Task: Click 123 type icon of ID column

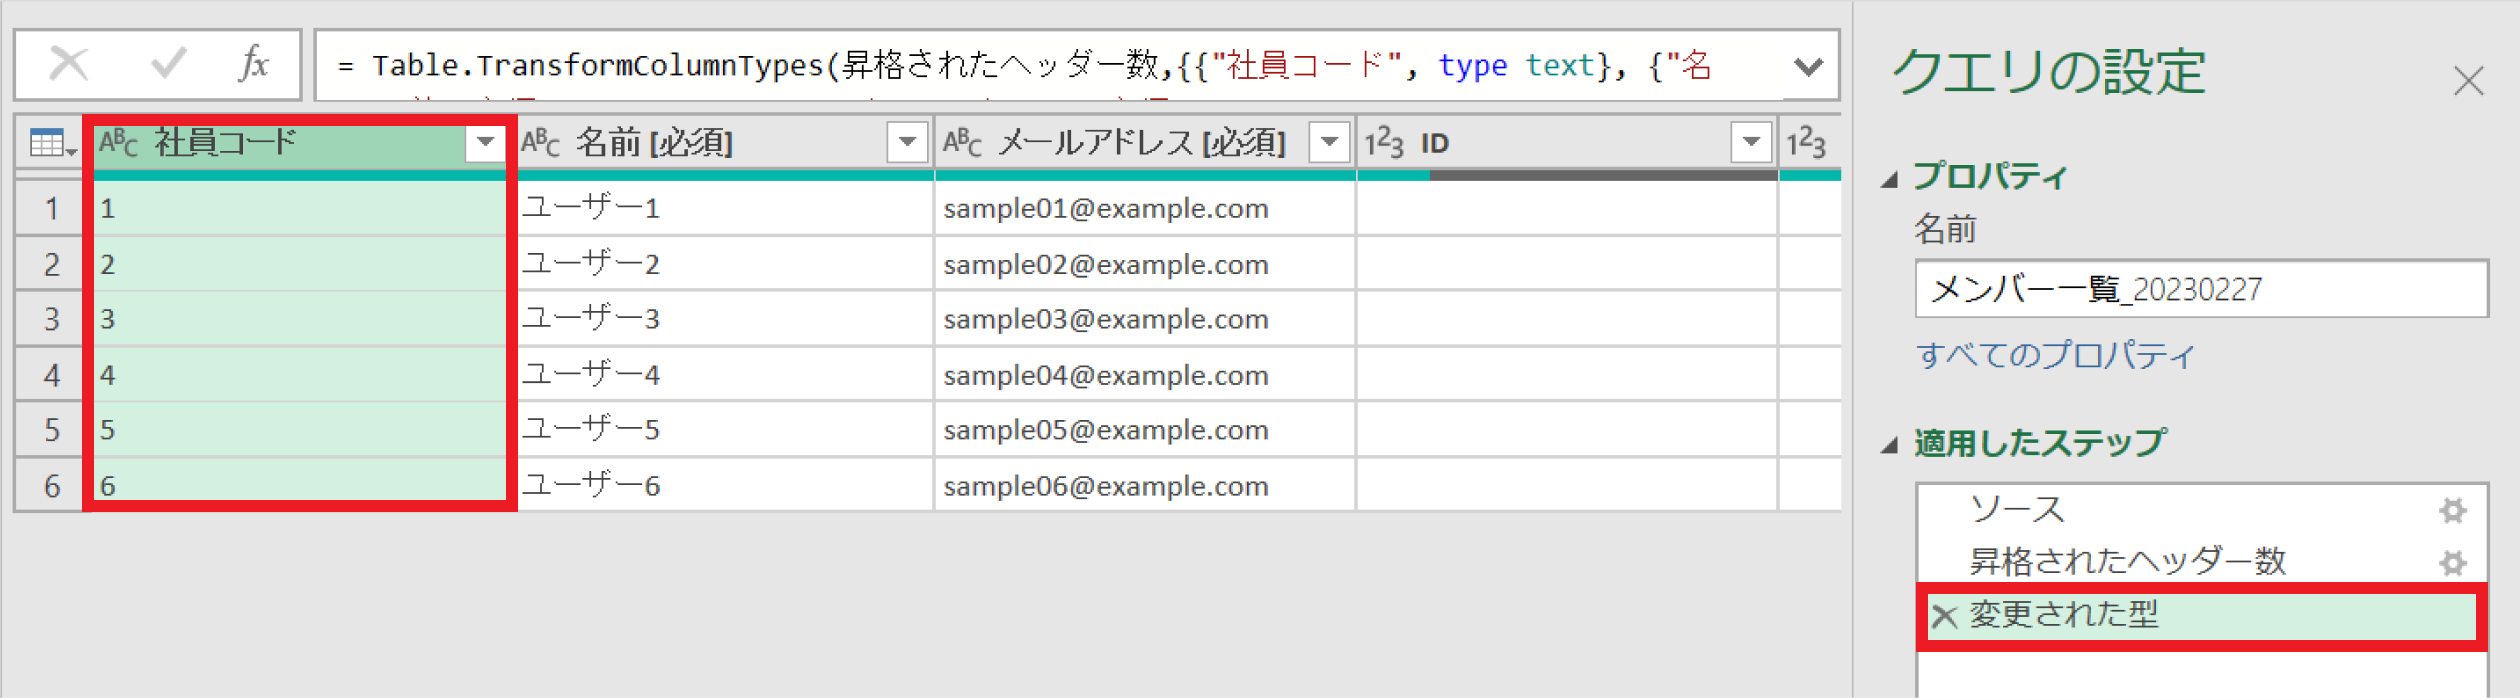Action: tap(1385, 143)
